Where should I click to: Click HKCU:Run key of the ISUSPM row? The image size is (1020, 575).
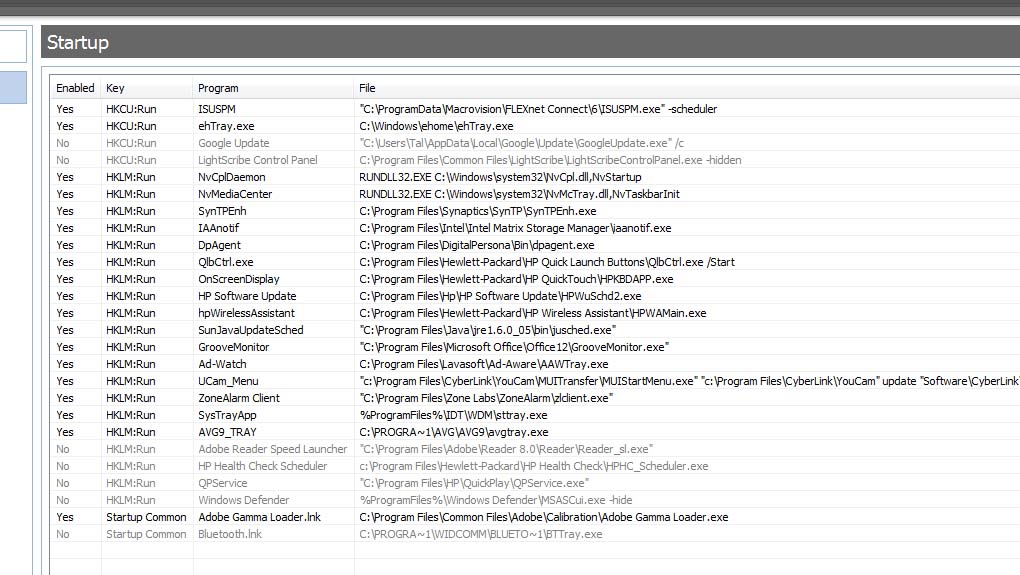(x=131, y=109)
